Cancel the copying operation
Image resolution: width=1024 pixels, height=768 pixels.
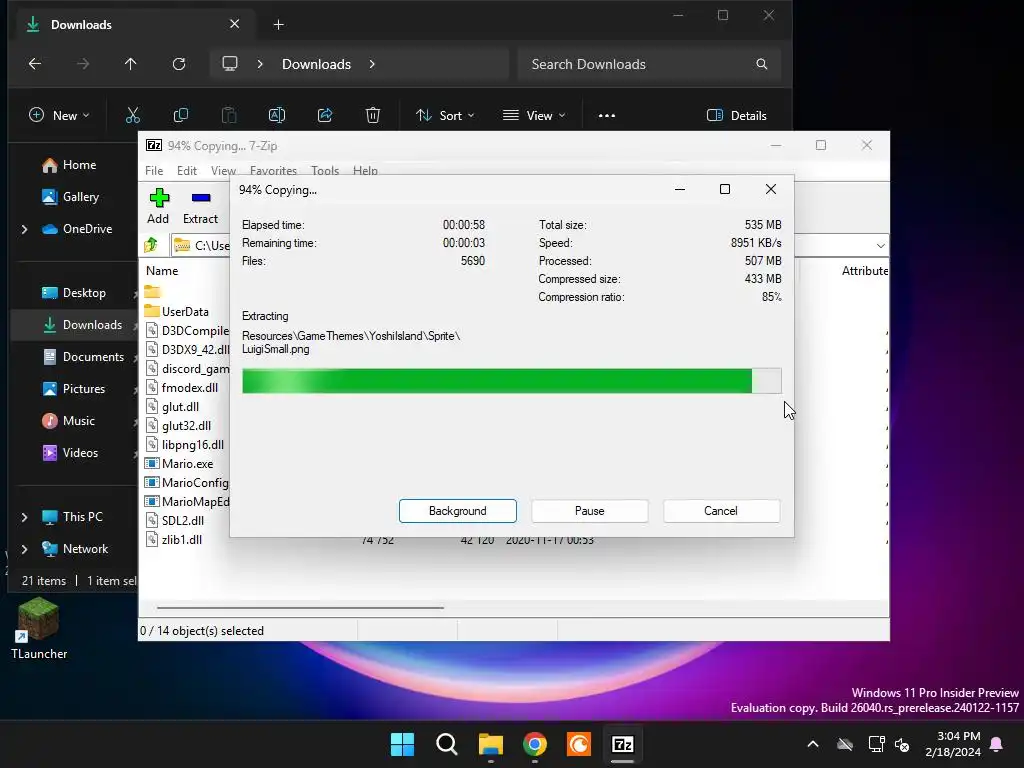click(721, 511)
